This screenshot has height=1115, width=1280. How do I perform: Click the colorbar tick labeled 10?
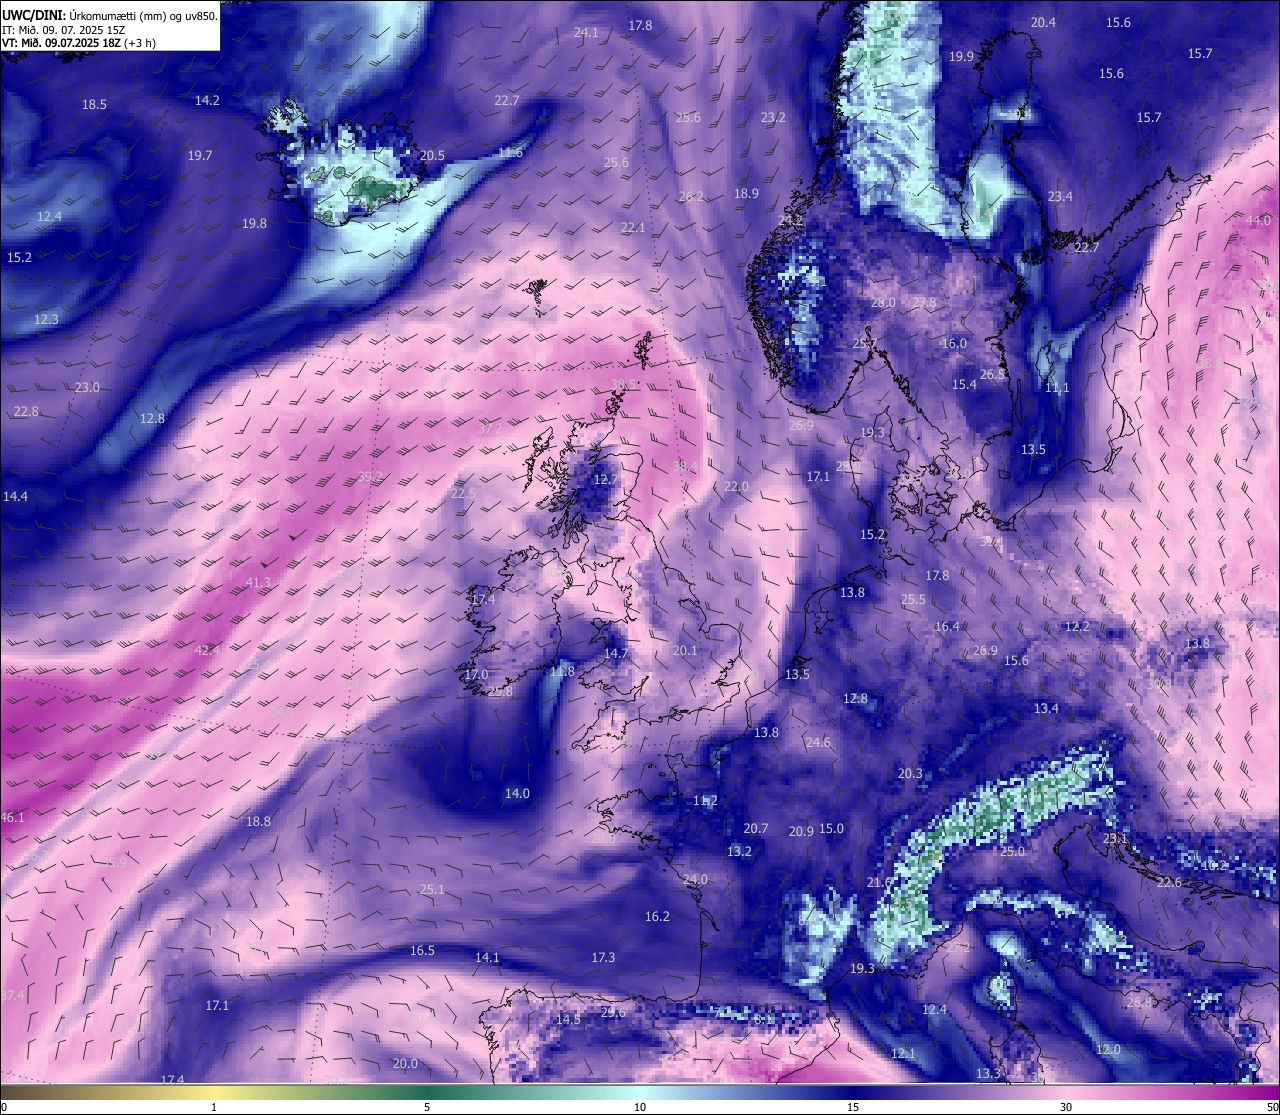(640, 1107)
